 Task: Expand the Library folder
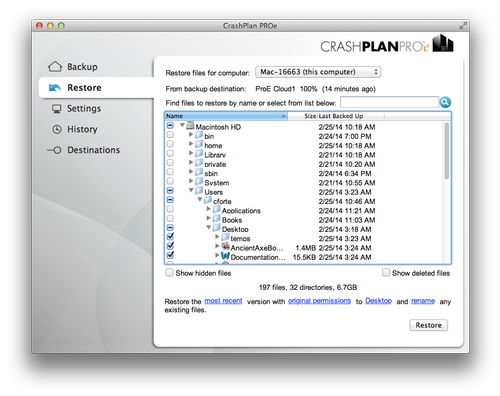pos(191,153)
